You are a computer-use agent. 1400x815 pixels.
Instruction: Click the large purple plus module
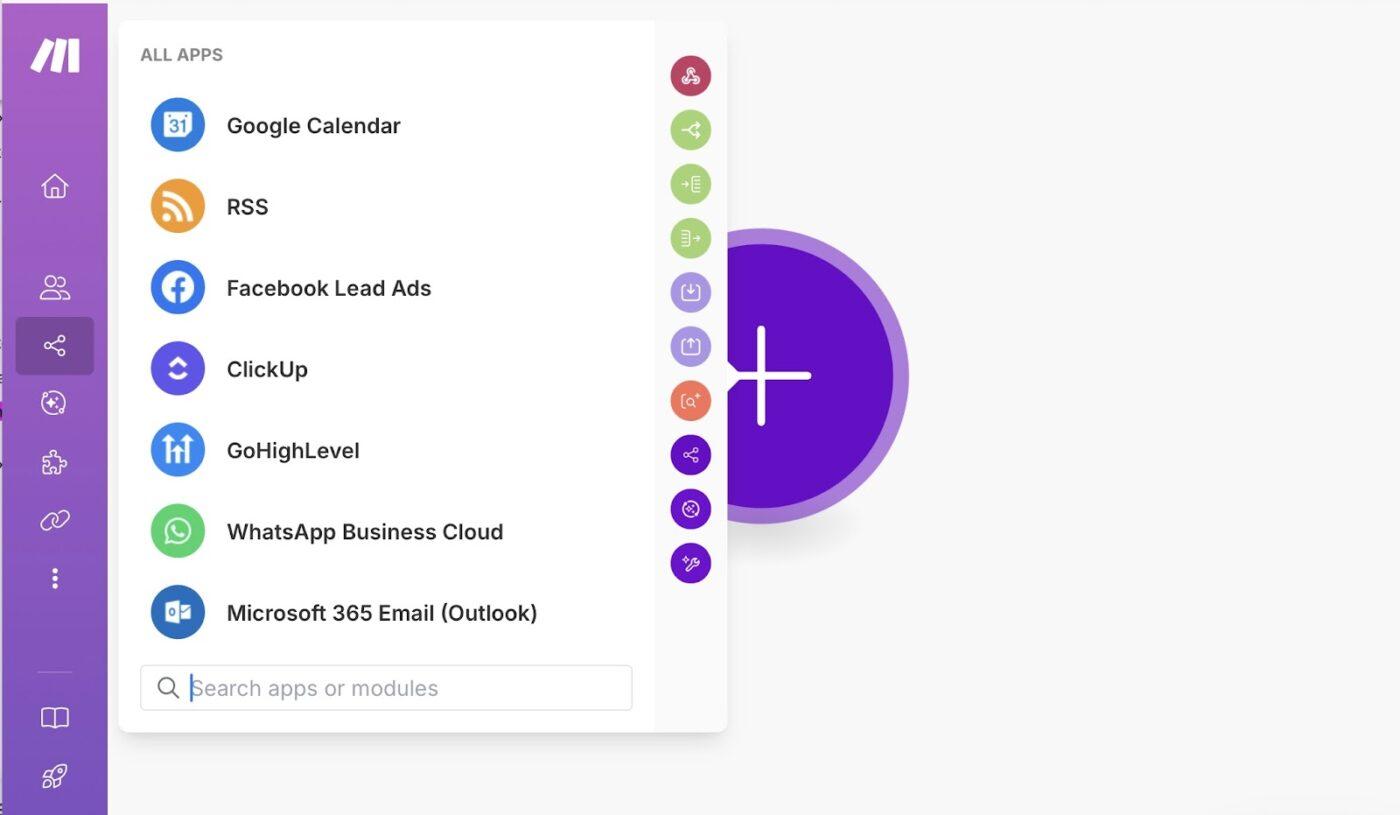click(x=810, y=376)
